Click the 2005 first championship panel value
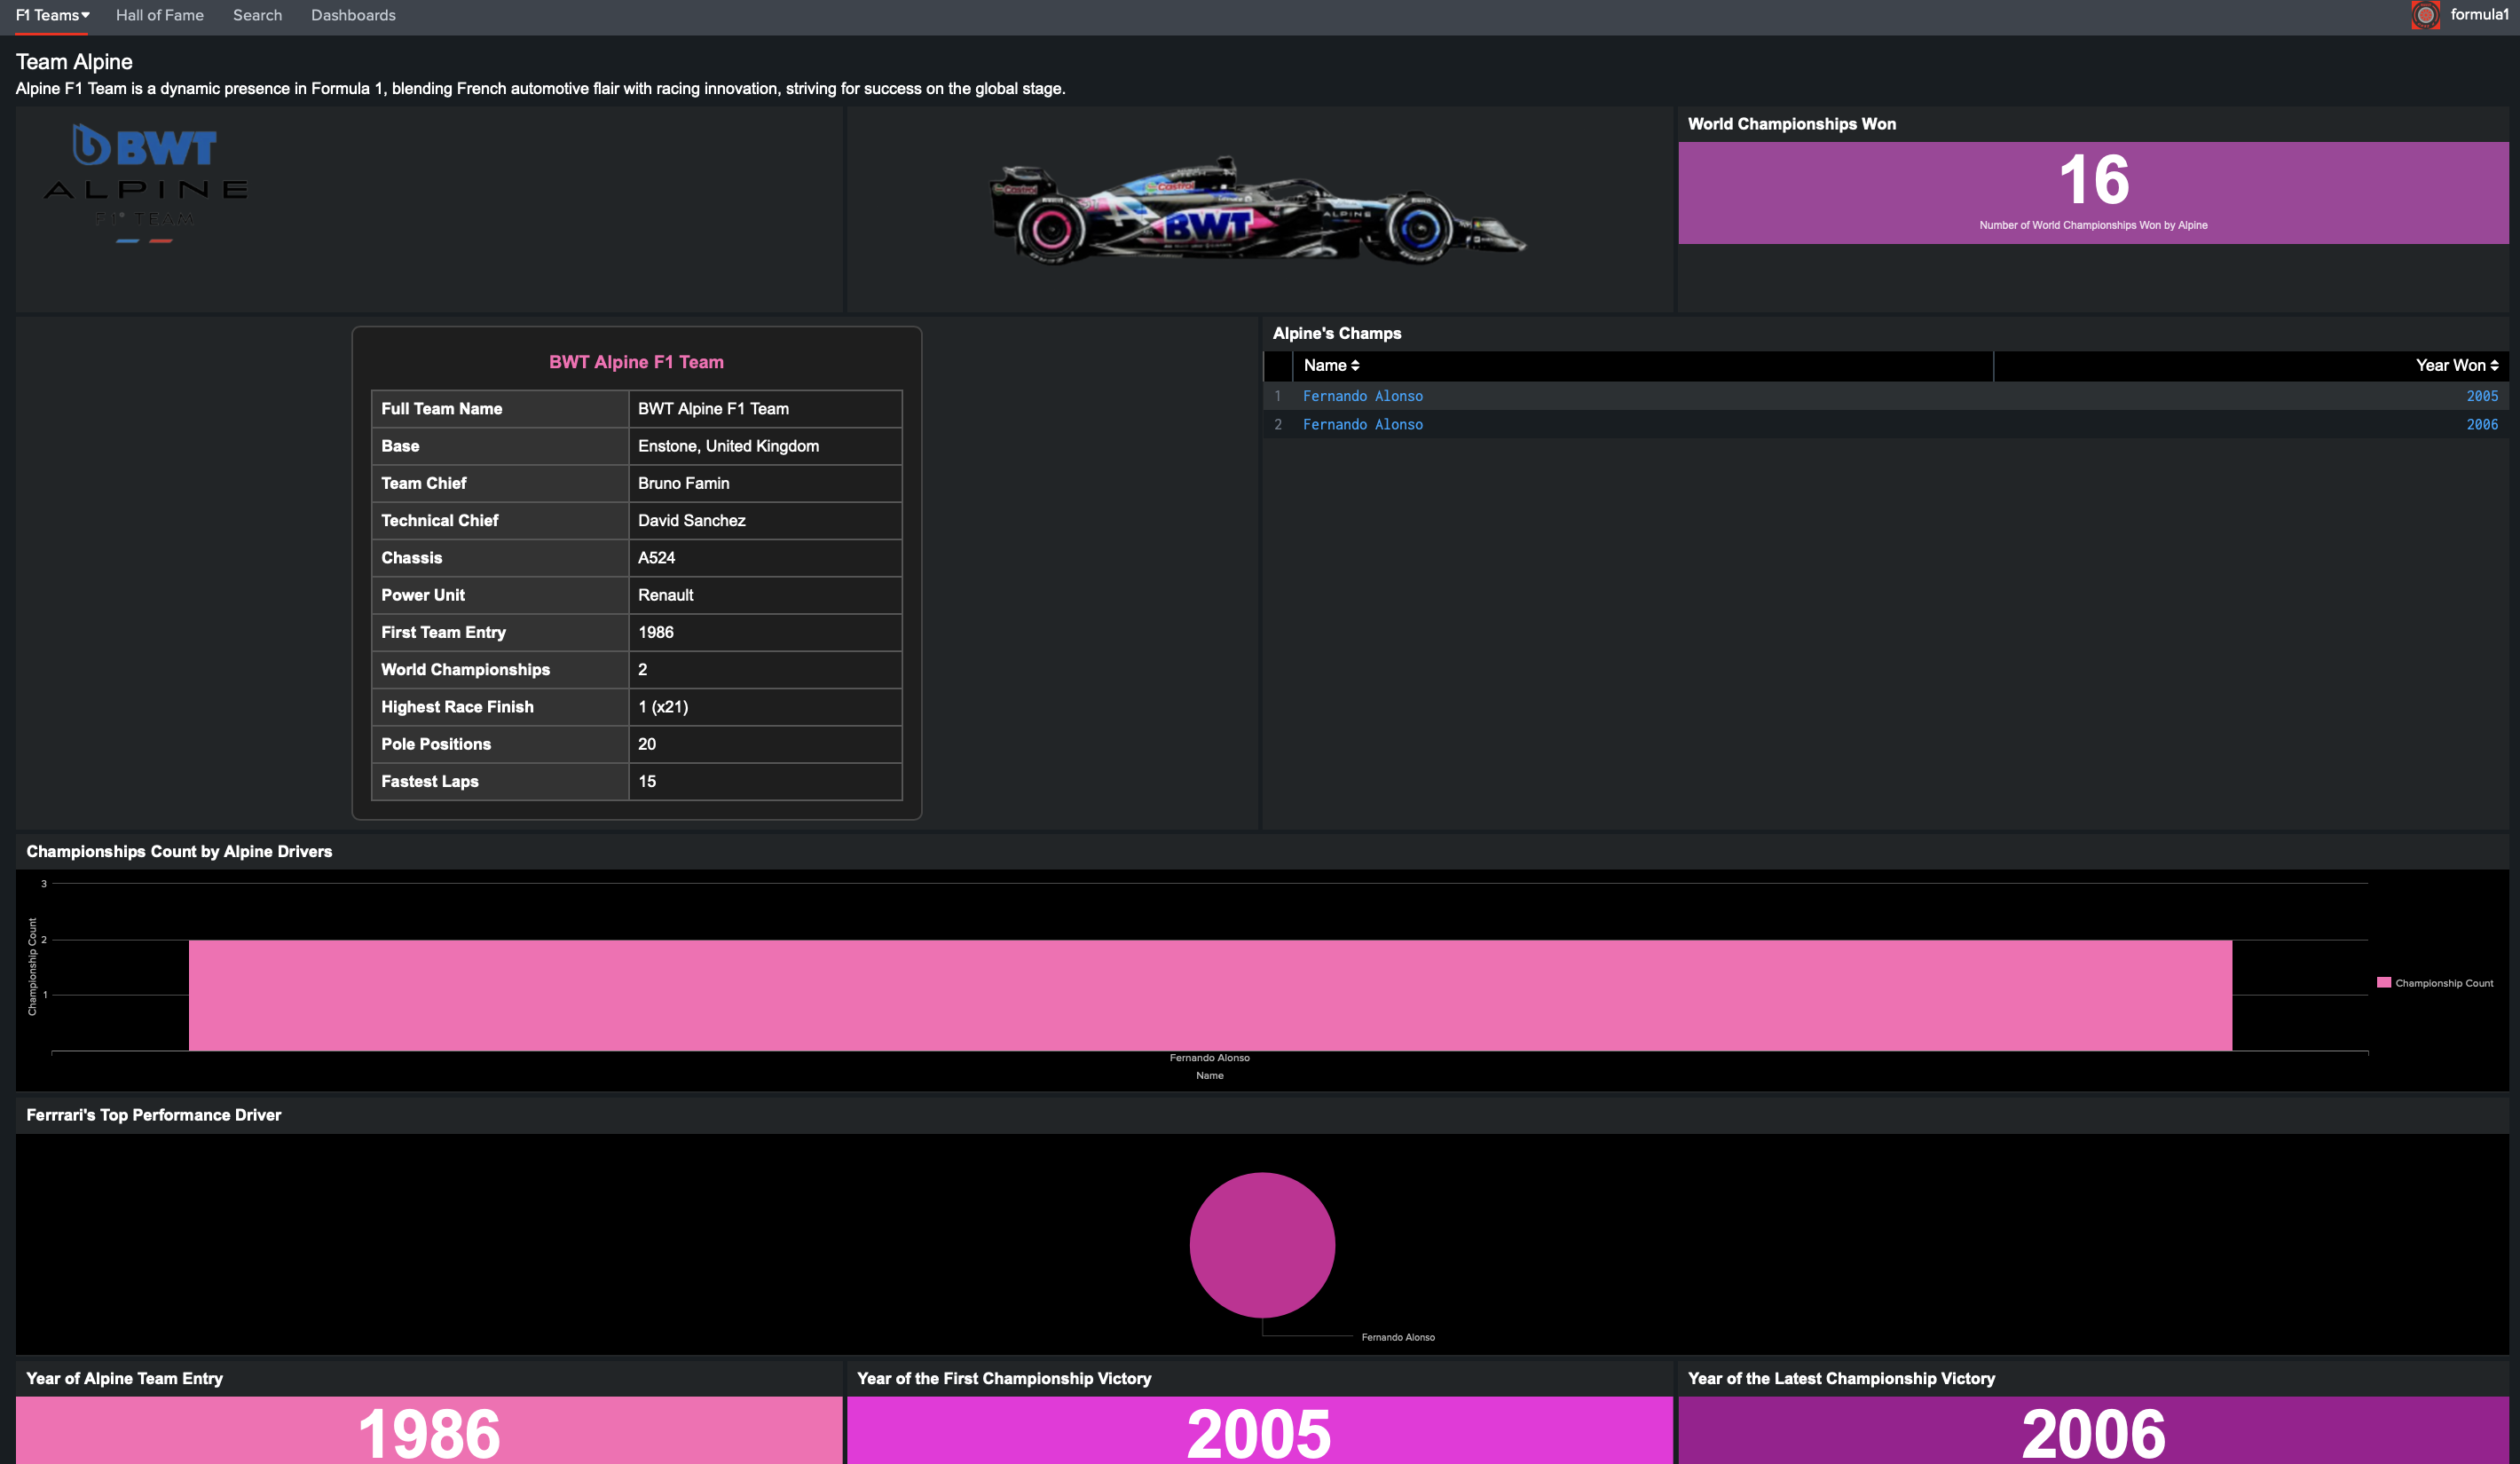2520x1464 pixels. click(x=1258, y=1433)
